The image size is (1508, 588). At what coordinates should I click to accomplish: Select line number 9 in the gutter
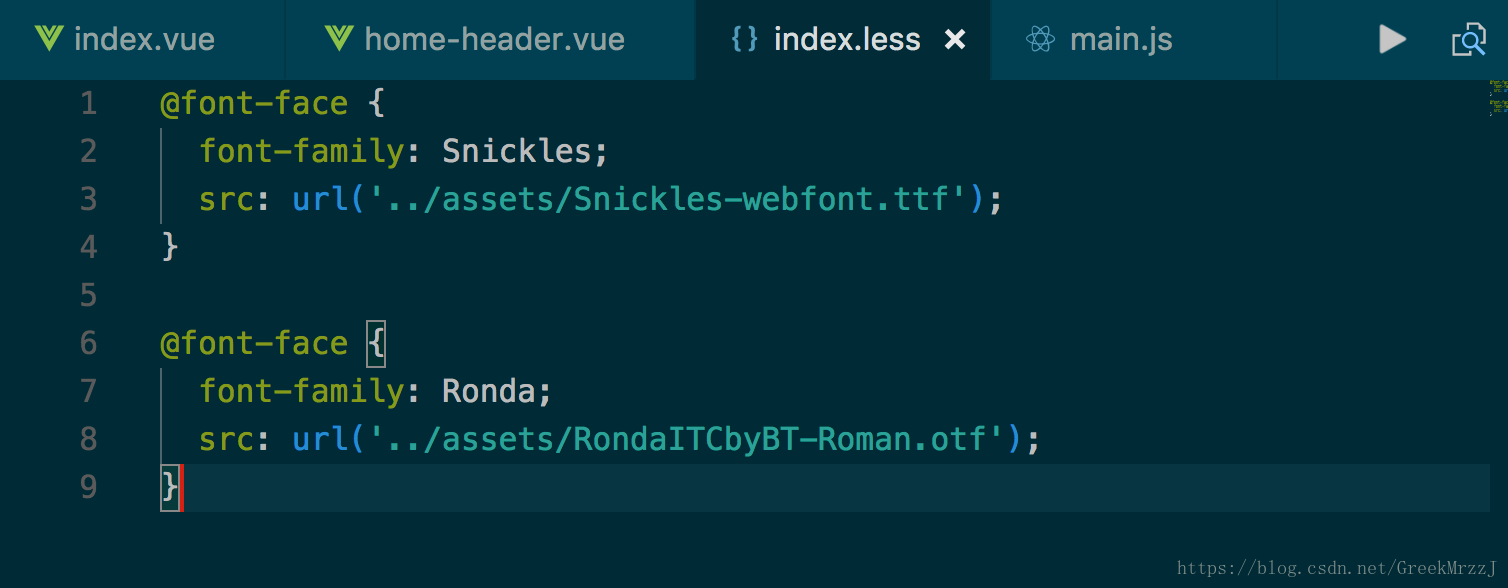(x=89, y=487)
